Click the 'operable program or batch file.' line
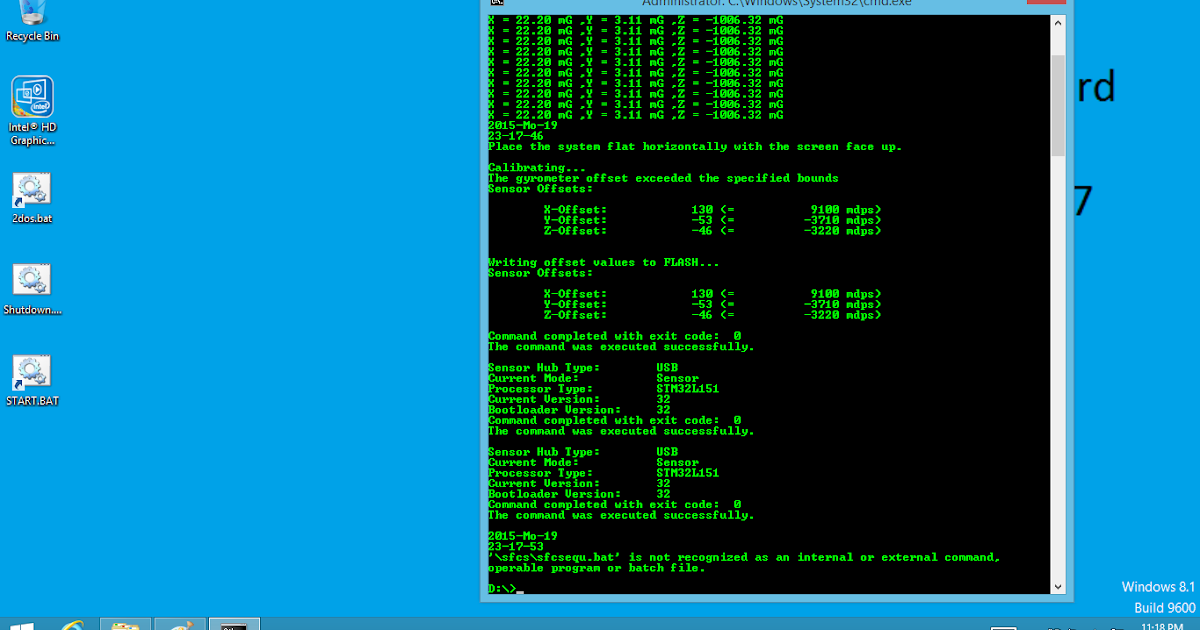Image resolution: width=1200 pixels, height=630 pixels. (596, 567)
